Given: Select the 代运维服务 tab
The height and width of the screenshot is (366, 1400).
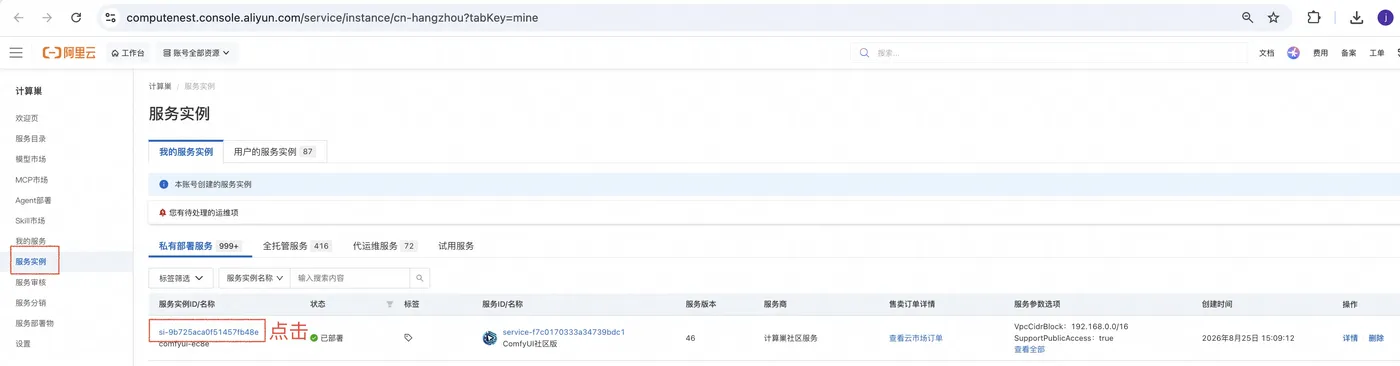Looking at the screenshot, I should (385, 245).
